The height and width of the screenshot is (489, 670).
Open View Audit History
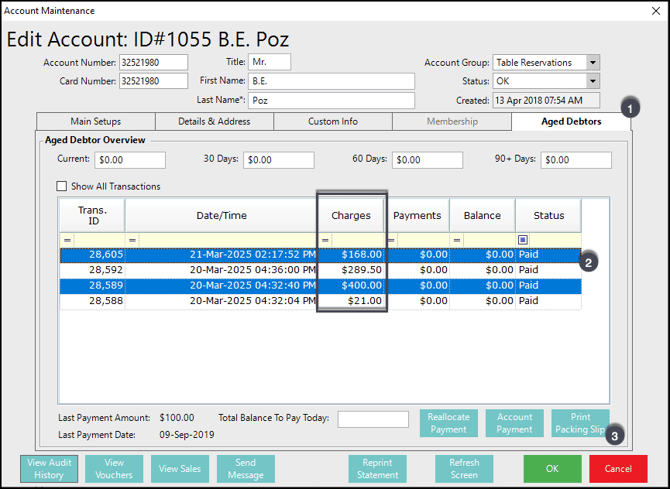[x=49, y=468]
